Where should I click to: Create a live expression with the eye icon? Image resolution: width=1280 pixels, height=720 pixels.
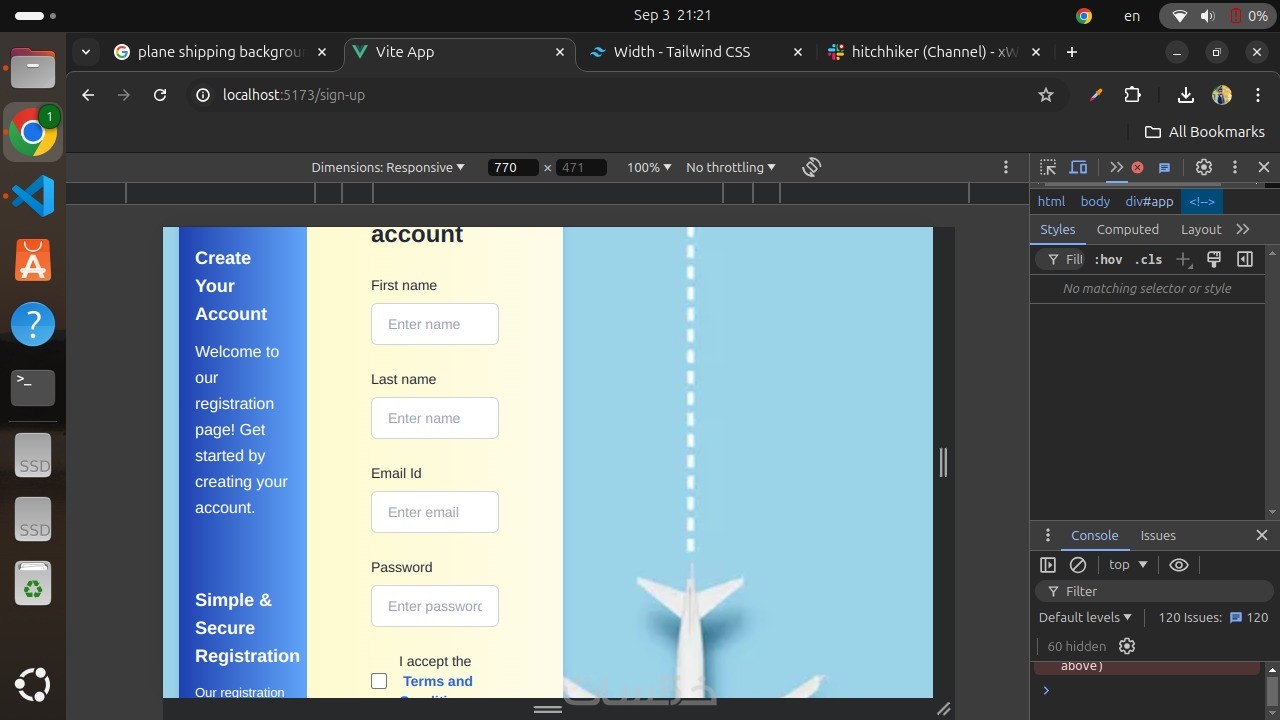point(1179,565)
